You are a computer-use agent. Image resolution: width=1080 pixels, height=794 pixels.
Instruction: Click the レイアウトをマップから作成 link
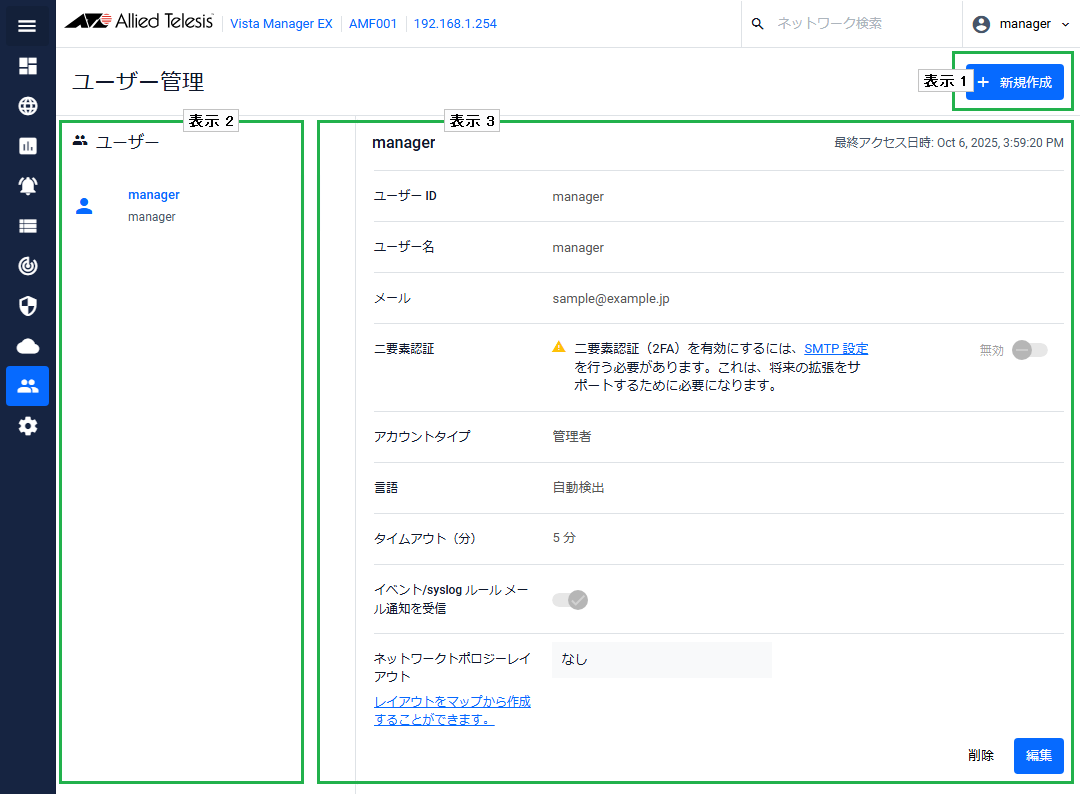tap(452, 701)
